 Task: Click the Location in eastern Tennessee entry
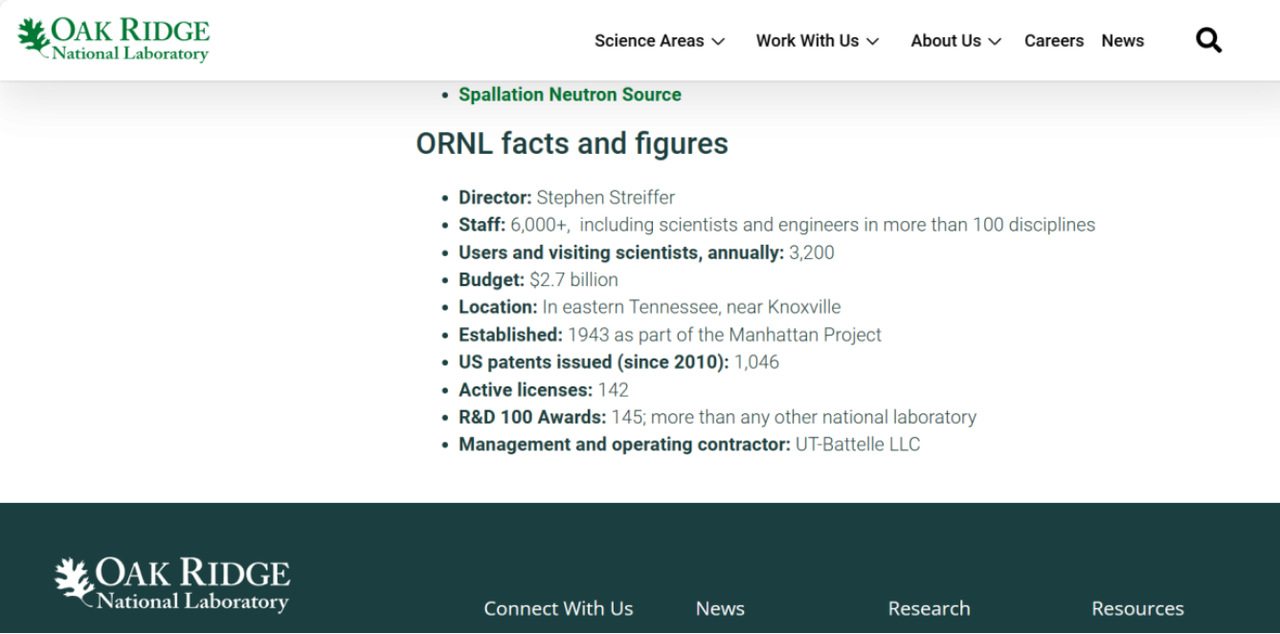point(650,307)
